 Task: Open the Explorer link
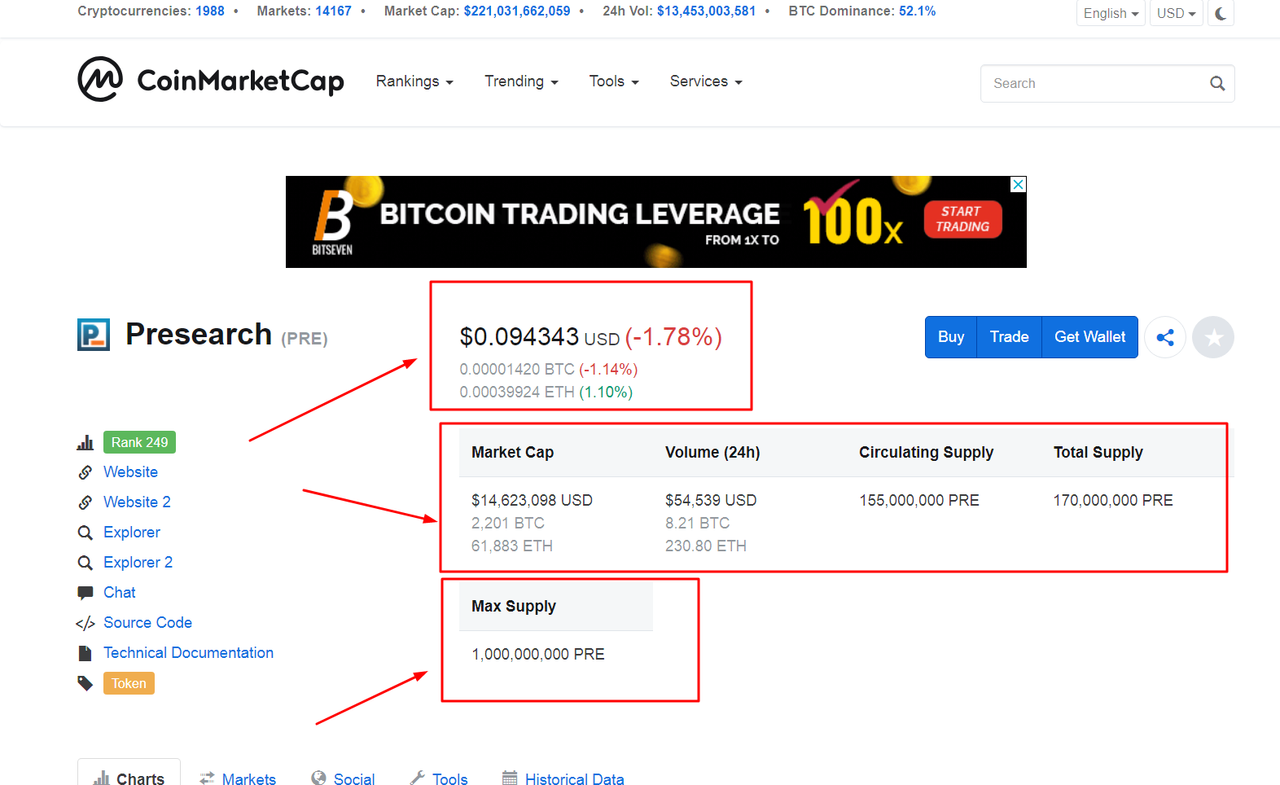[132, 533]
